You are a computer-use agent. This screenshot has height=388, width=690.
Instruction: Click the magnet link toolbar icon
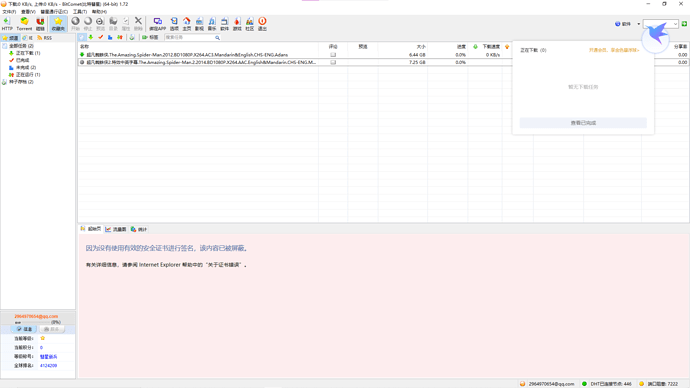click(x=40, y=24)
